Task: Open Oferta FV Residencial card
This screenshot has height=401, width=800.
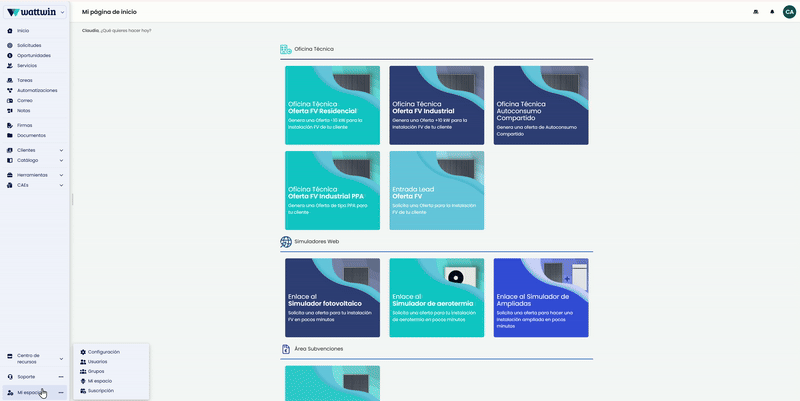Action: 332,105
